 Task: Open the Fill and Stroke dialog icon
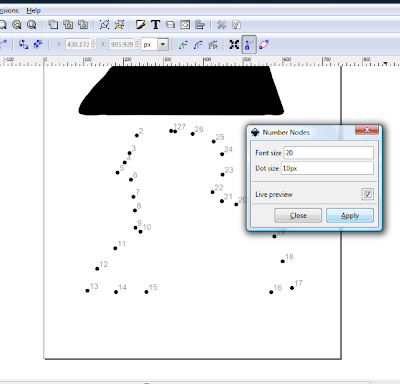click(x=141, y=25)
